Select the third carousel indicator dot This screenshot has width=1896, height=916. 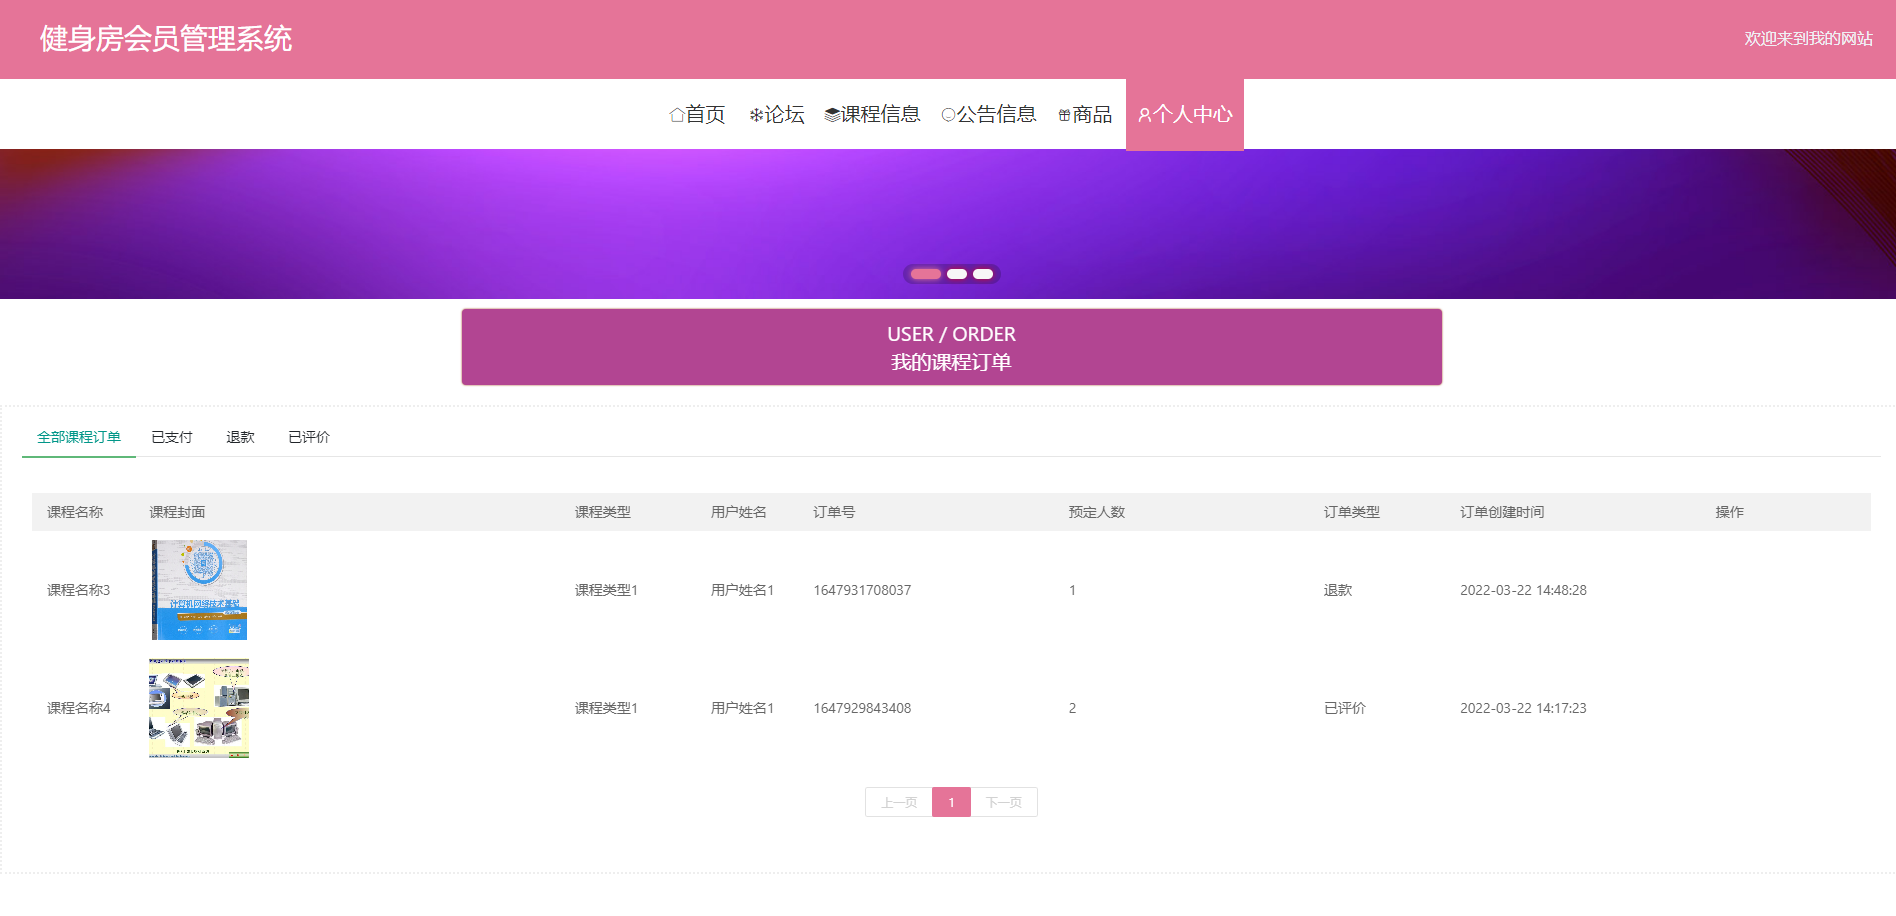coord(983,274)
